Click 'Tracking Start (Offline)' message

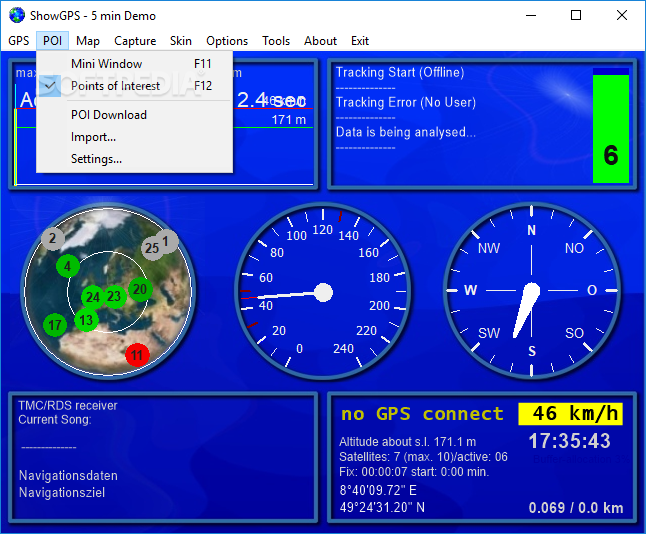400,73
